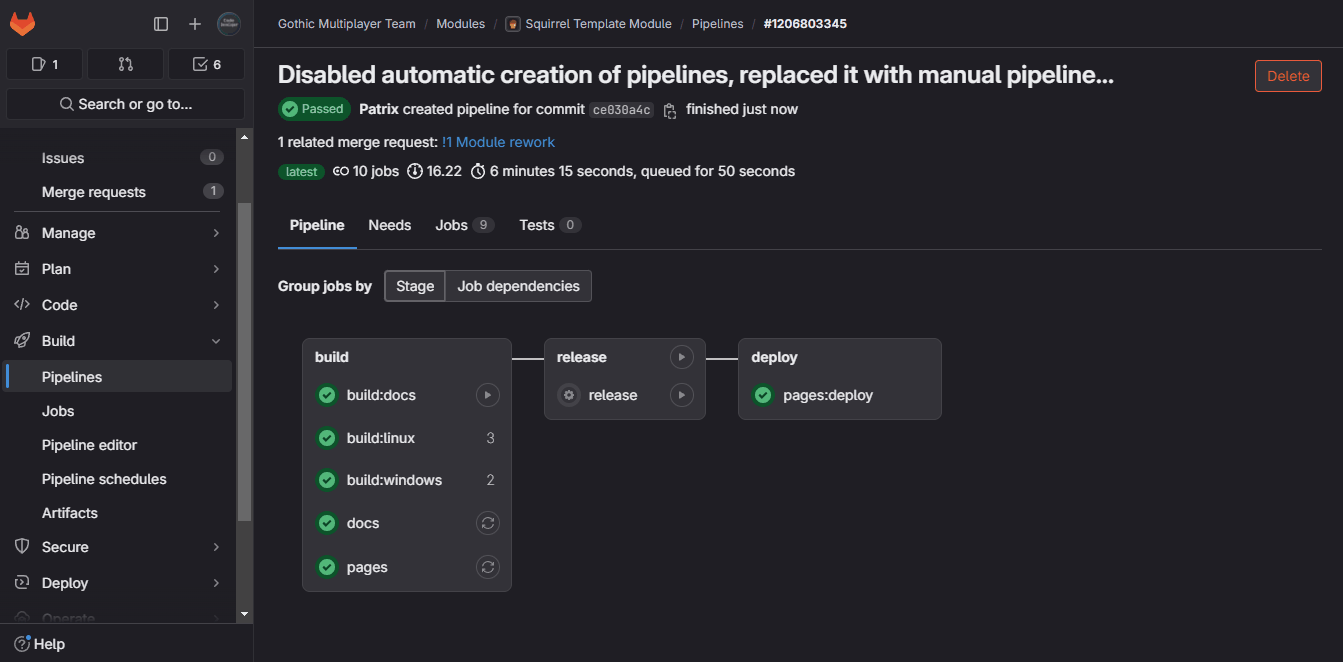Click the plus create new icon

(195, 24)
